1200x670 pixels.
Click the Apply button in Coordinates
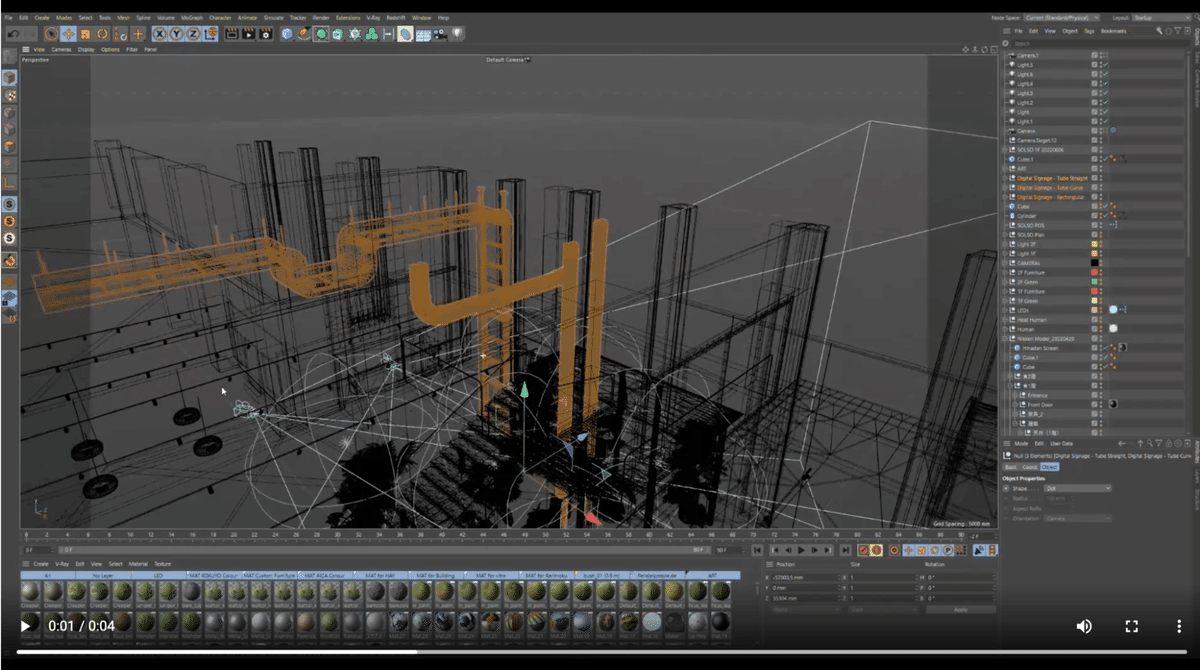960,609
